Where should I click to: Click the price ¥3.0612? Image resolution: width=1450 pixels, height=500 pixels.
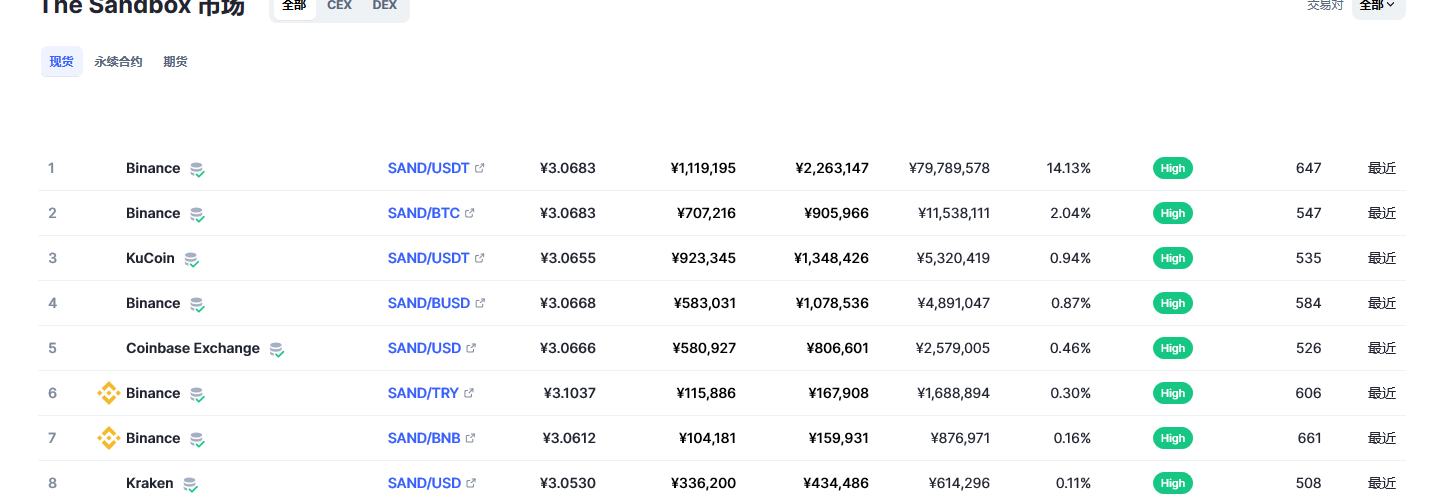coord(570,438)
